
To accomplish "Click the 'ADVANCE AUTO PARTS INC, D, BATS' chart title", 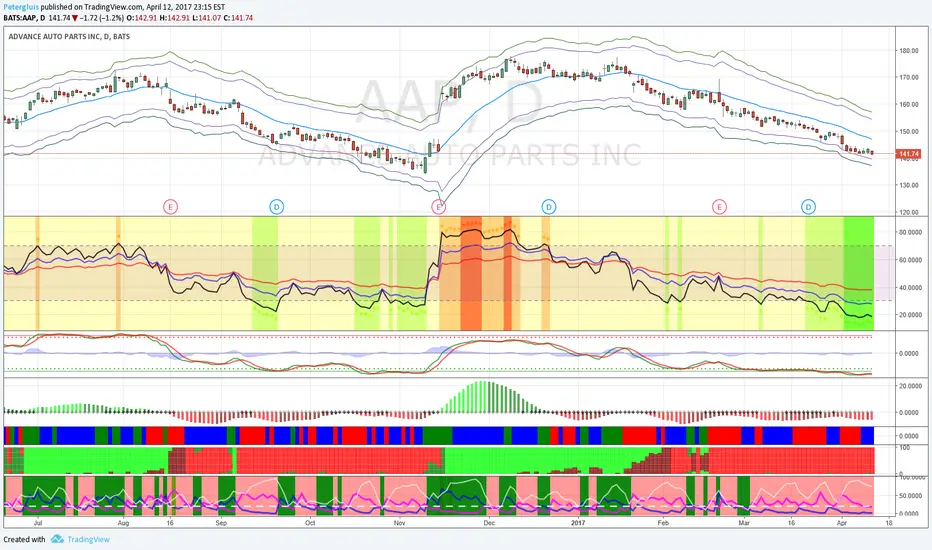I will (x=69, y=36).
